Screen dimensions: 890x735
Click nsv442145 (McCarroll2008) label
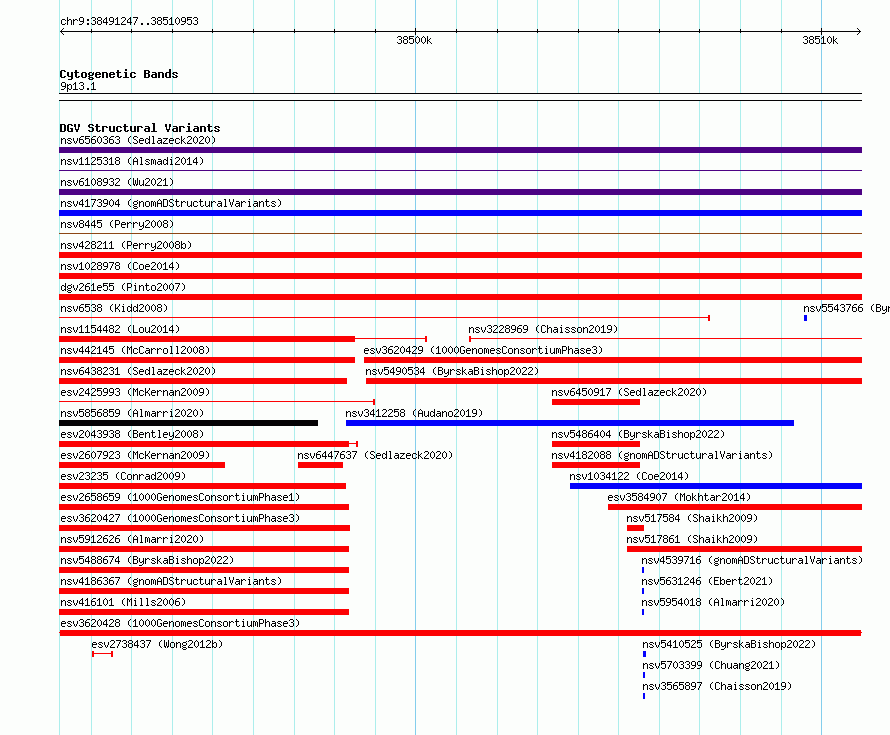[135, 350]
